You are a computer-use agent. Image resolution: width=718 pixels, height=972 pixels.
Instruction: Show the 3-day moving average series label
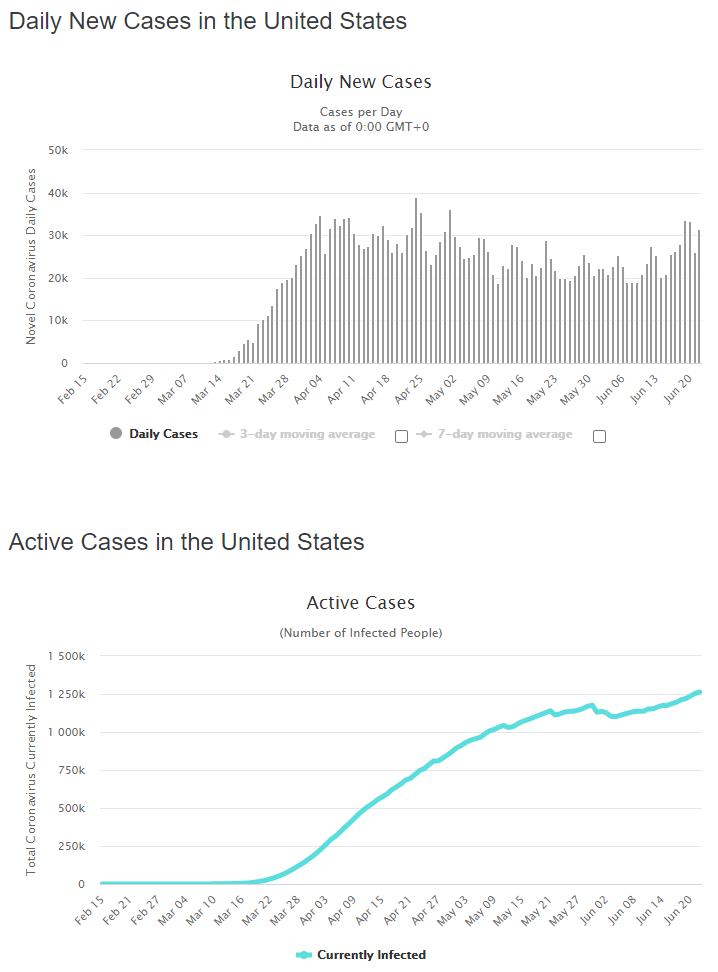tap(308, 434)
